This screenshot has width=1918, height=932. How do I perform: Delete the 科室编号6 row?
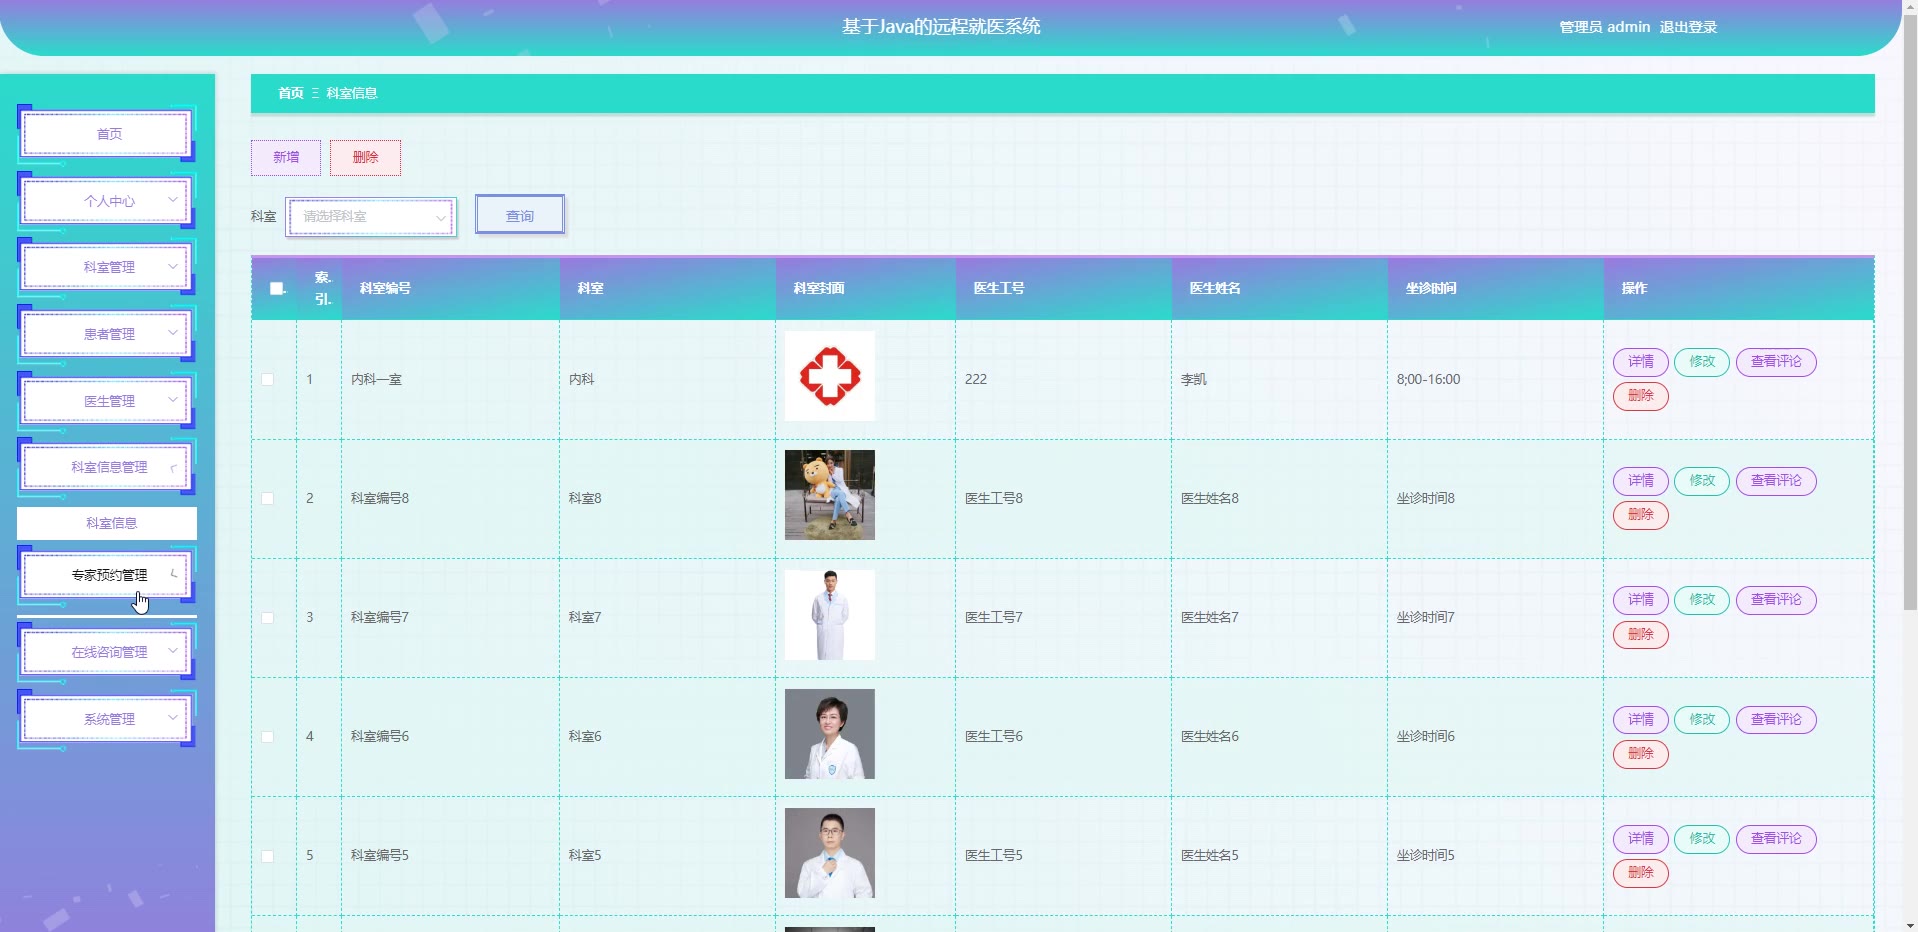(x=1641, y=754)
